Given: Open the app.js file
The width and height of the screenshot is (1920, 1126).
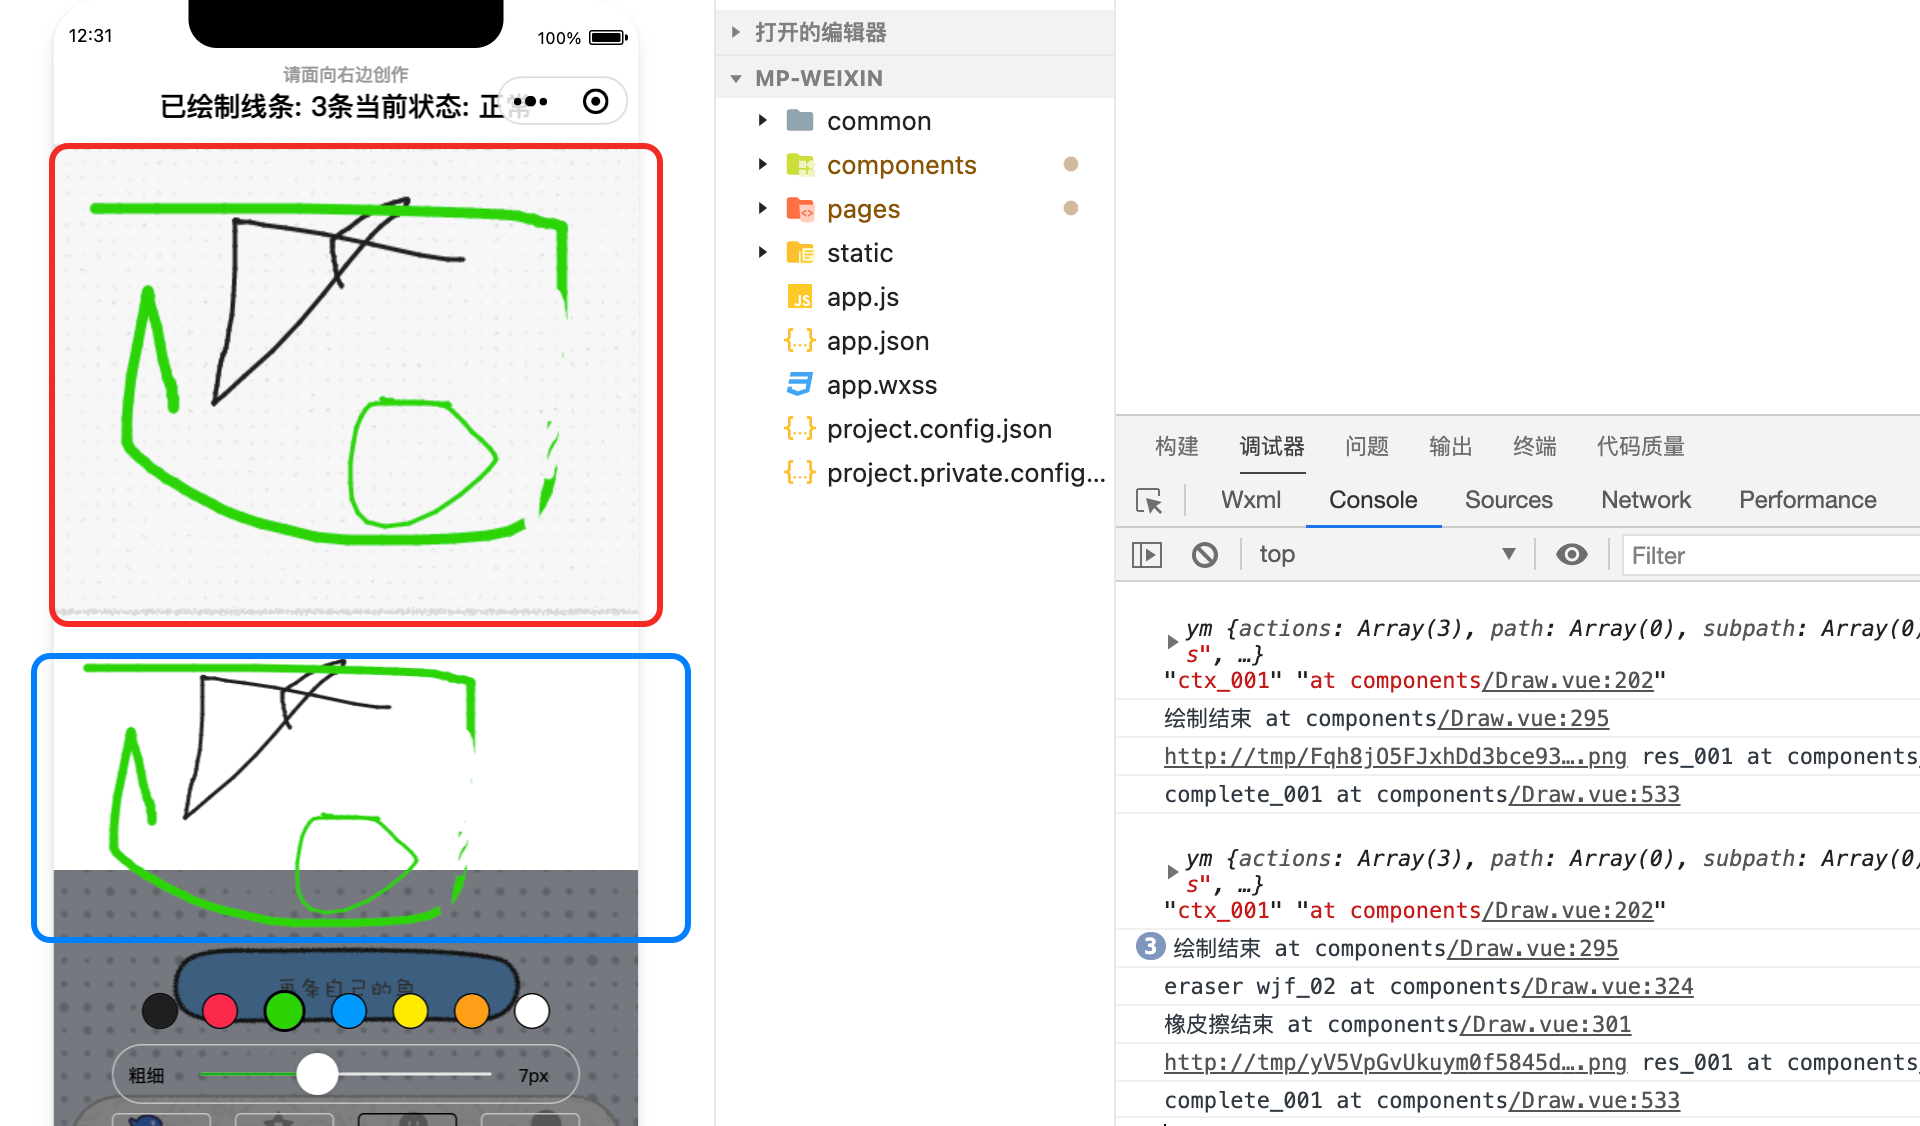Looking at the screenshot, I should [x=862, y=297].
